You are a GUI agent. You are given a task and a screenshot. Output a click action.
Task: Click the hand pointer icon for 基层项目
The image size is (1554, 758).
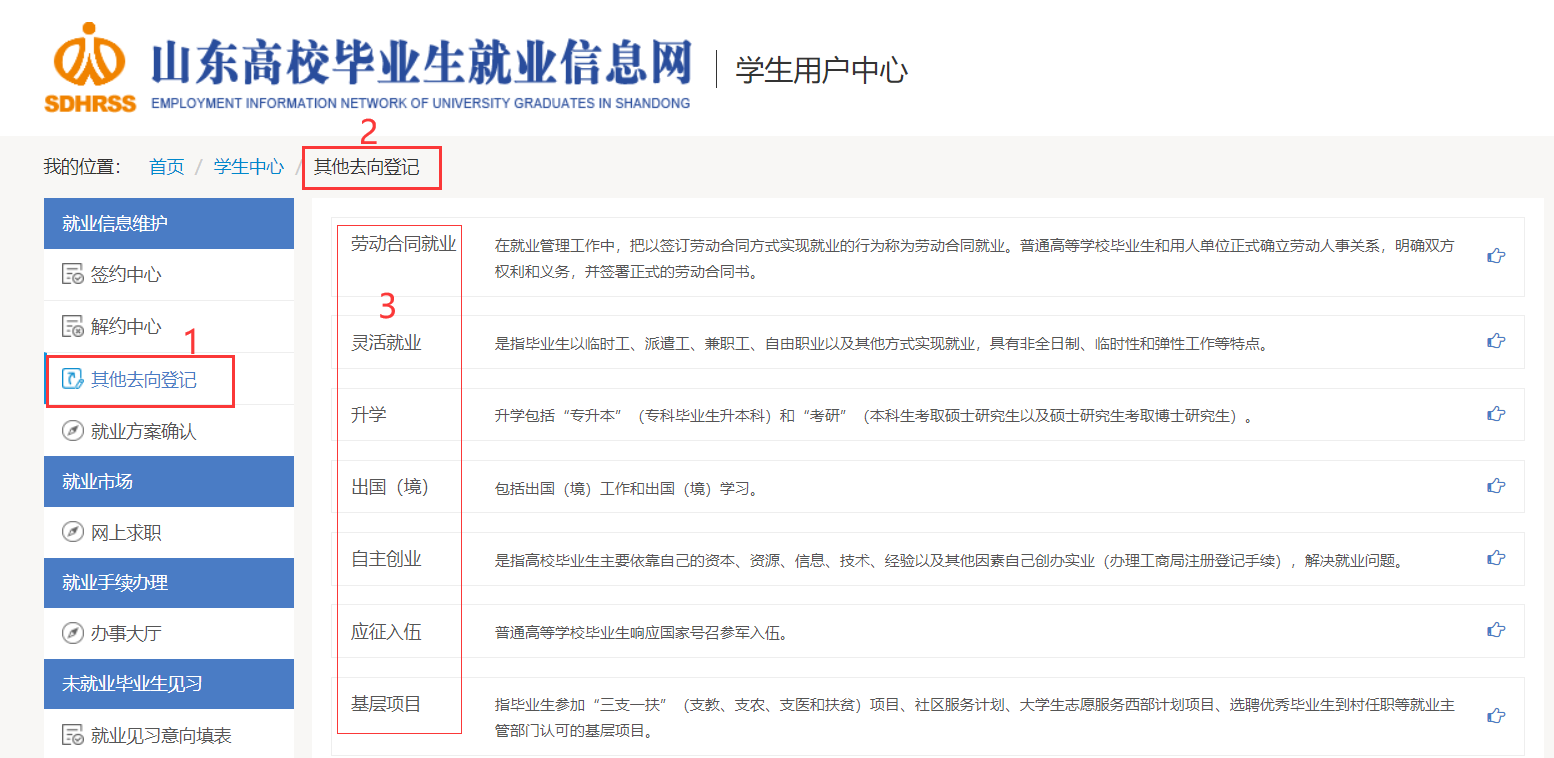1496,716
